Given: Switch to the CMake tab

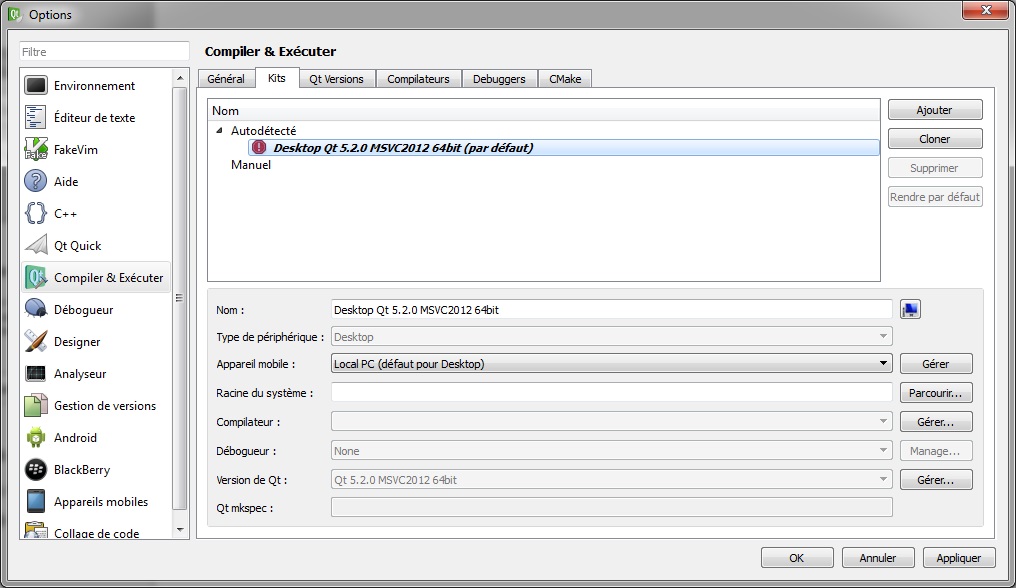Looking at the screenshot, I should pyautogui.click(x=565, y=78).
